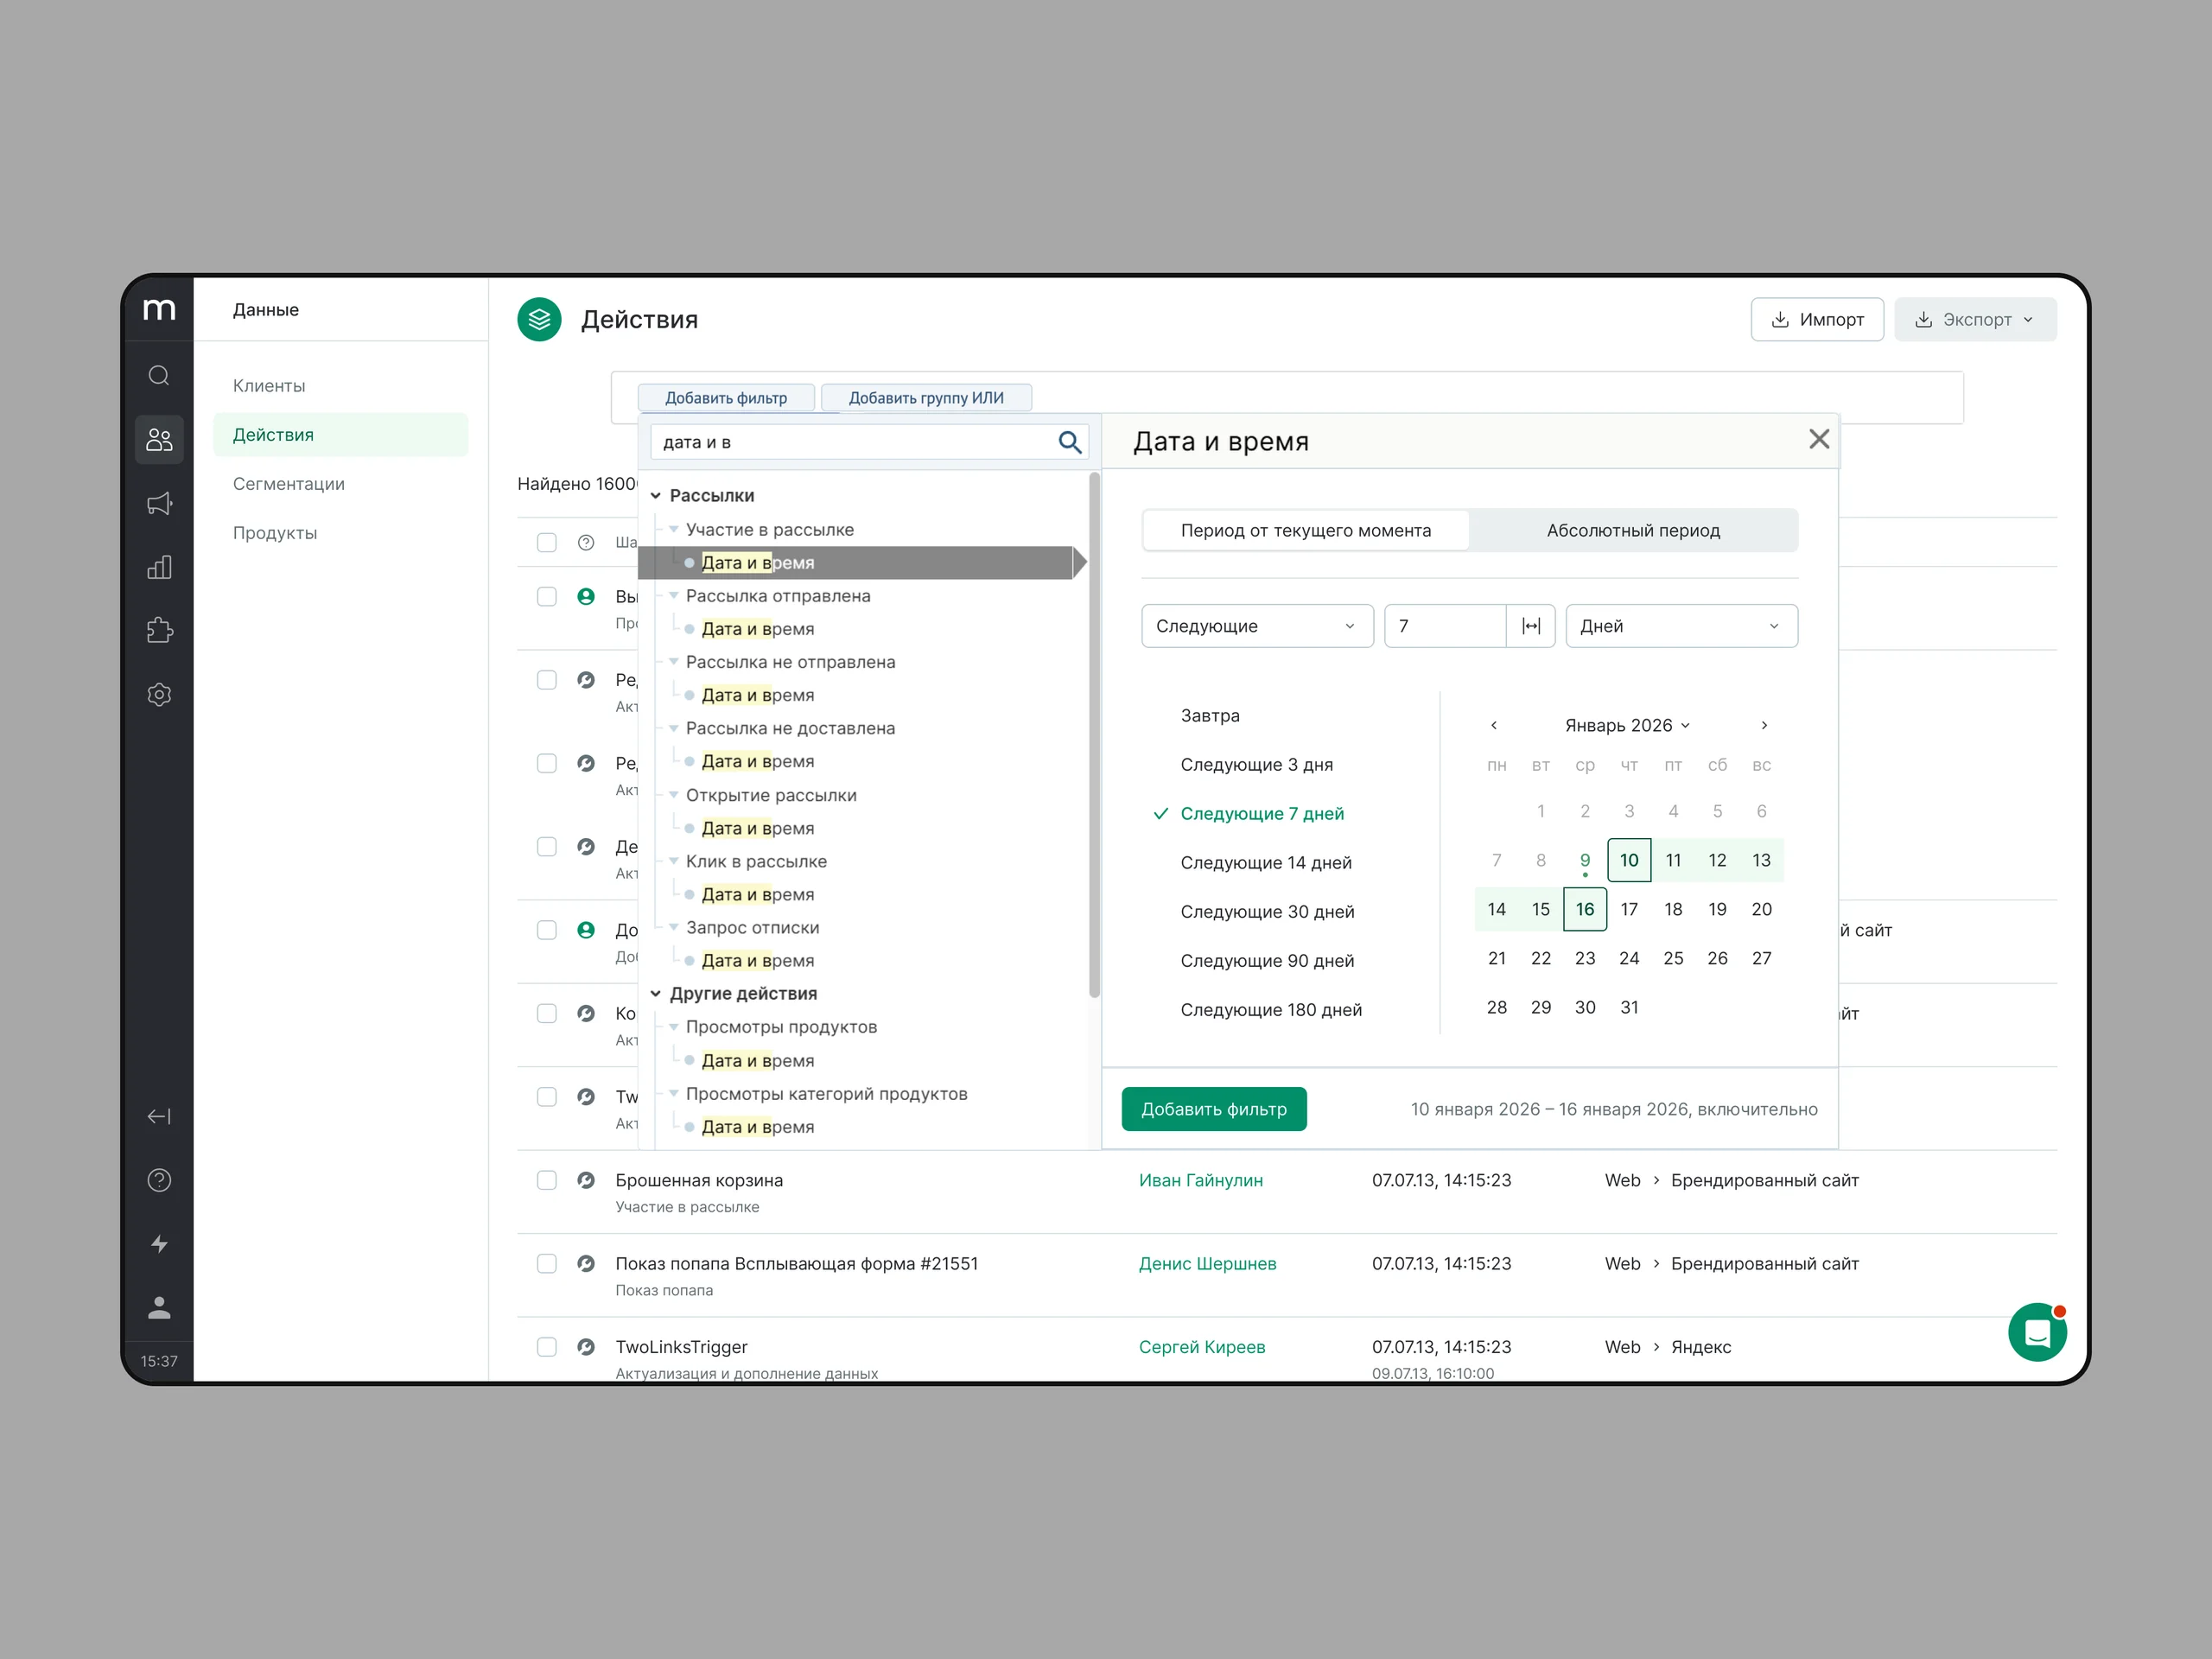2212x1659 pixels.
Task: Go to next month in calendar
Action: click(x=1764, y=726)
